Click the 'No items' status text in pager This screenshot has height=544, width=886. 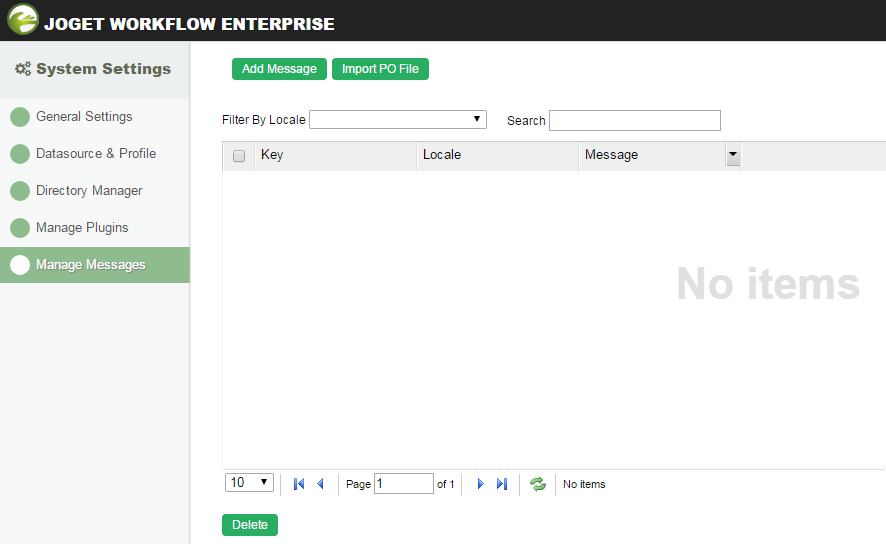[x=584, y=484]
